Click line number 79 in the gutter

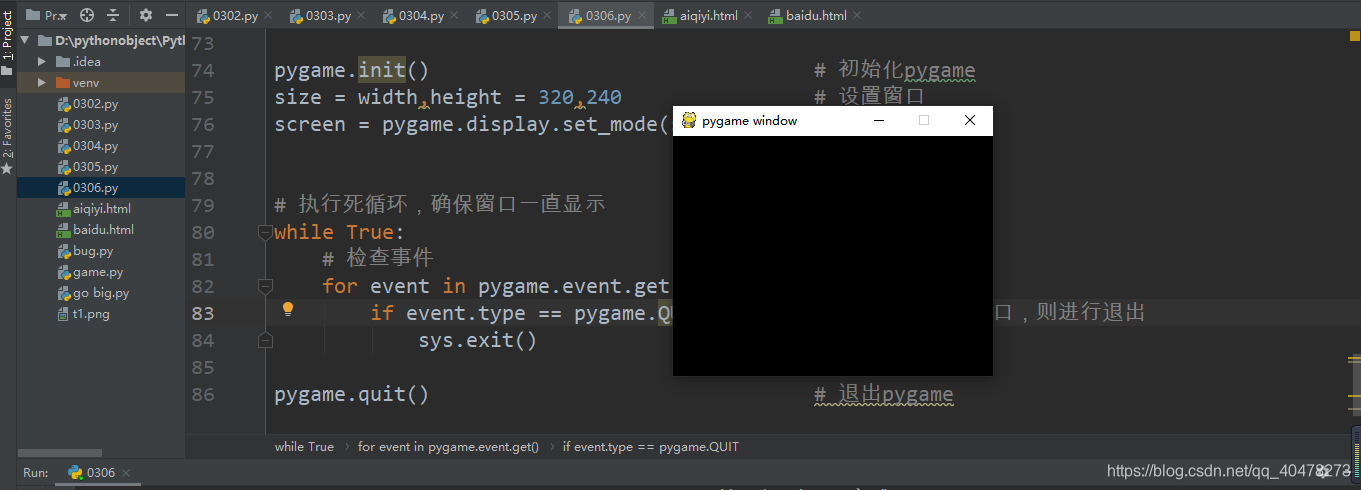click(202, 205)
